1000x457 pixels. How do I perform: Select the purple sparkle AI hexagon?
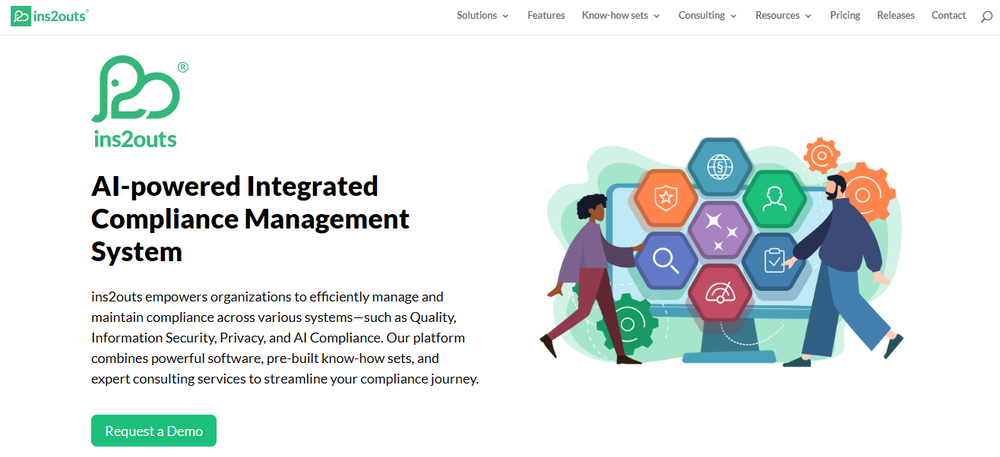pos(720,230)
